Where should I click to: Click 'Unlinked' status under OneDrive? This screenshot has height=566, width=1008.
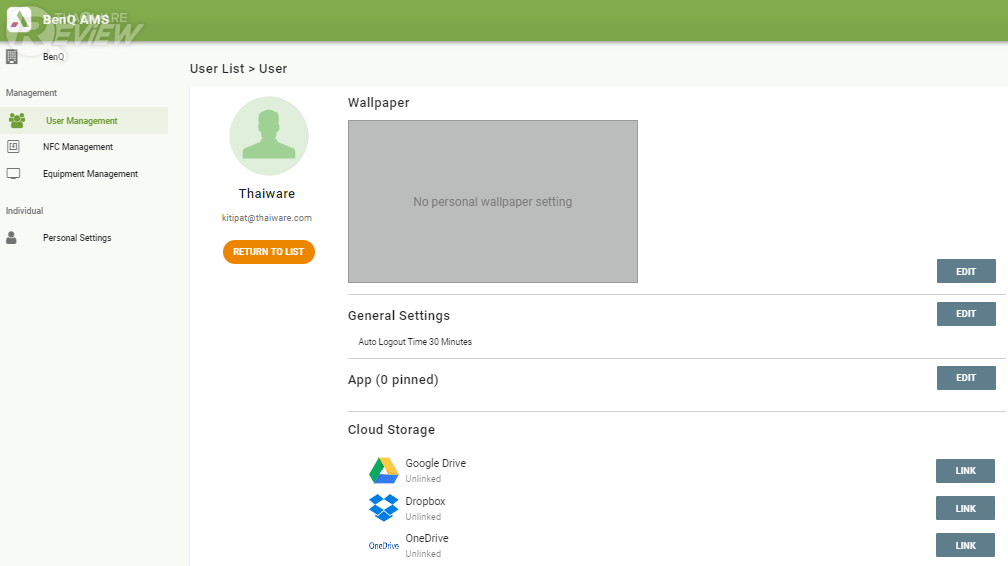[423, 554]
